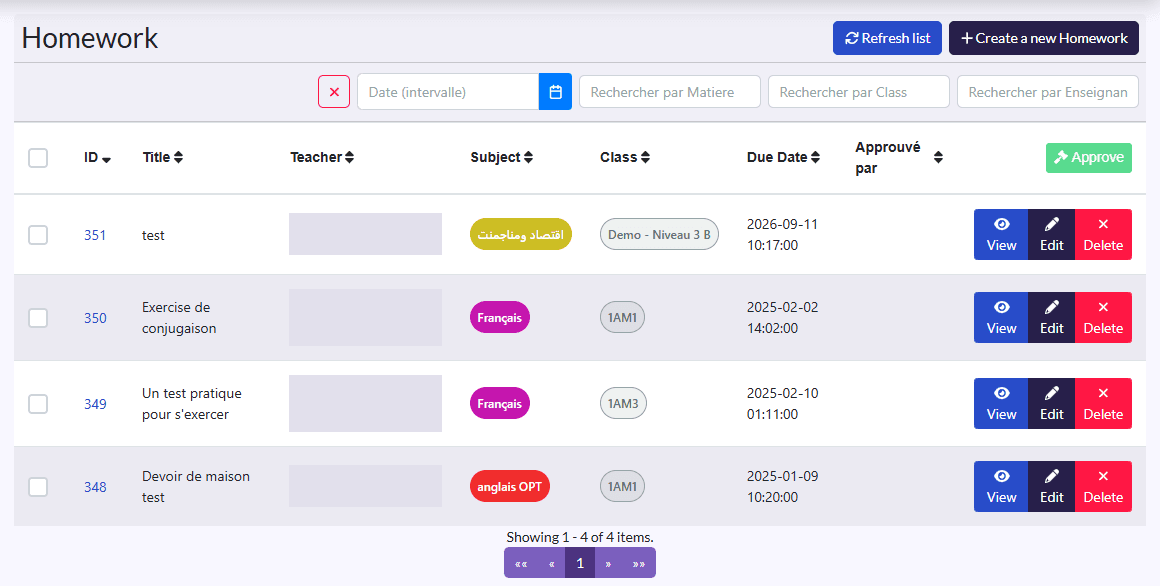Edit homework 351 titled test
The image size is (1160, 586).
(x=1051, y=235)
